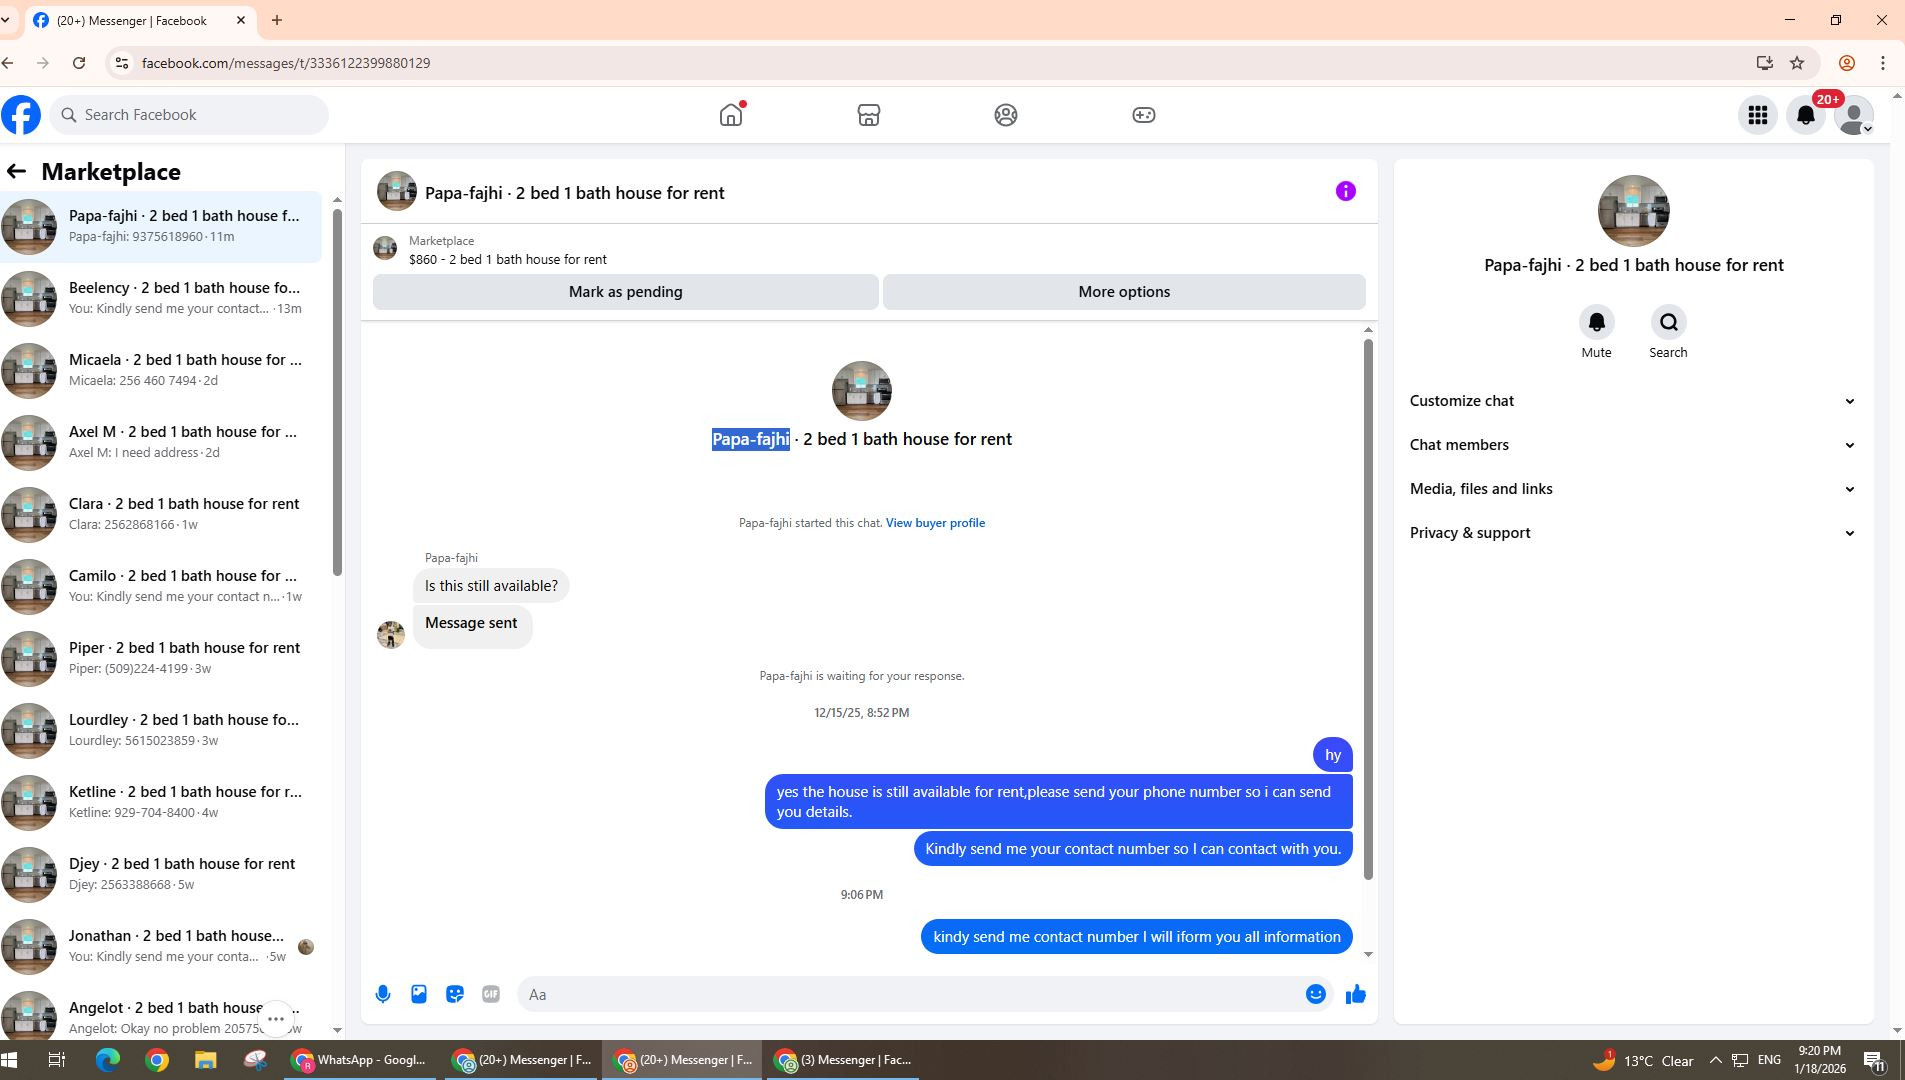Click the message thread scrollbar
The height and width of the screenshot is (1080, 1905).
coord(1368,610)
